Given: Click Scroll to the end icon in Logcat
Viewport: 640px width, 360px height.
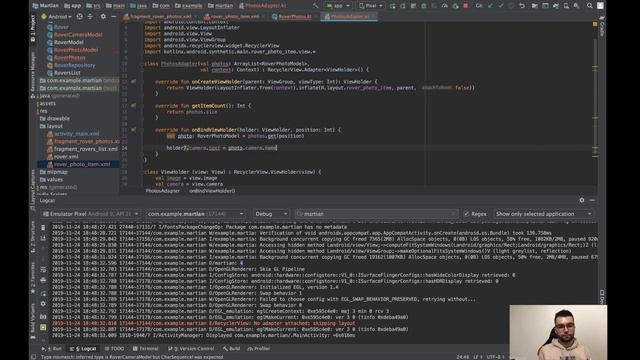Looking at the screenshot, I should tap(43, 238).
